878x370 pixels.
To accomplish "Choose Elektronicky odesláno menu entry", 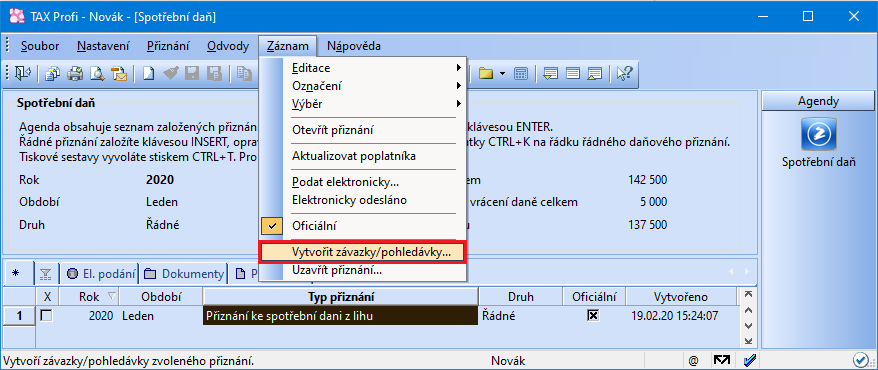I will tap(363, 200).
